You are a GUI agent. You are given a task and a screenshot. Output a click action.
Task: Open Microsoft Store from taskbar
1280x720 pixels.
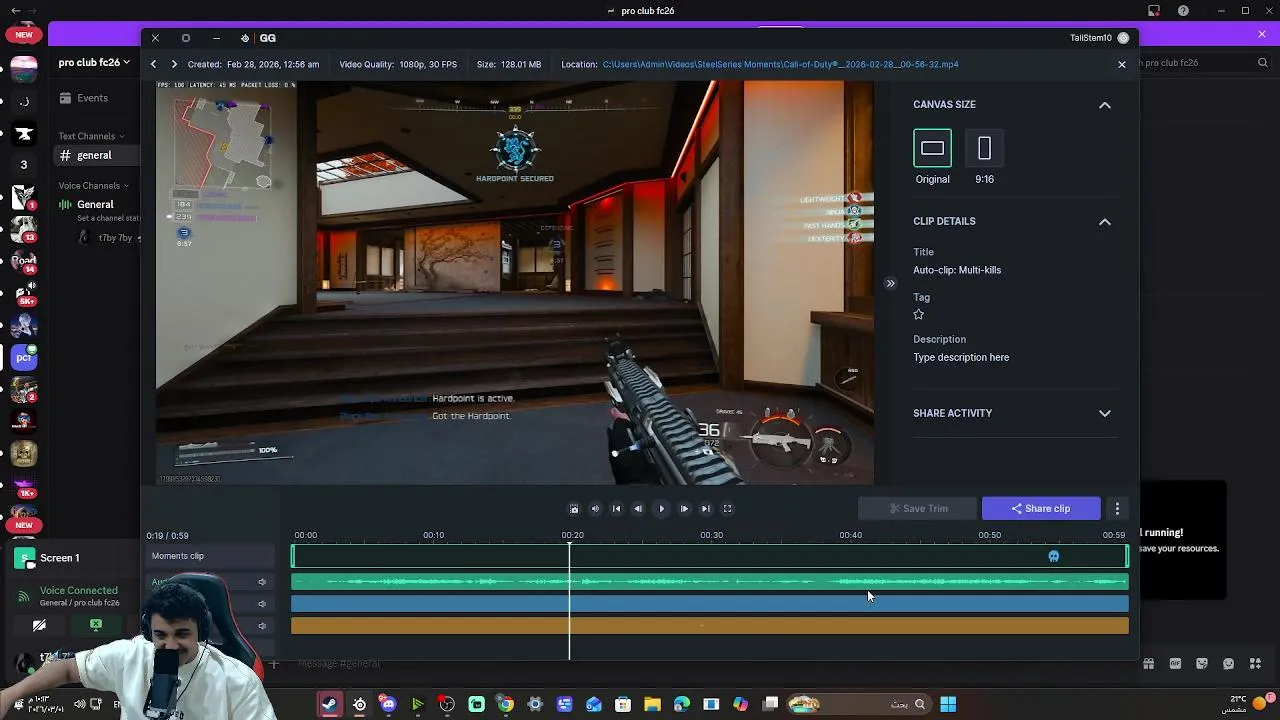click(x=623, y=704)
